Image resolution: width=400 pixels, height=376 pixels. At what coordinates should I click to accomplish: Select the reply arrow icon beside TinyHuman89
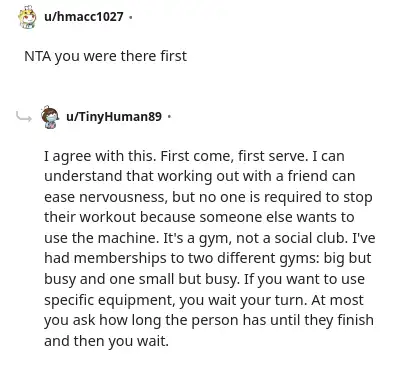click(x=24, y=117)
